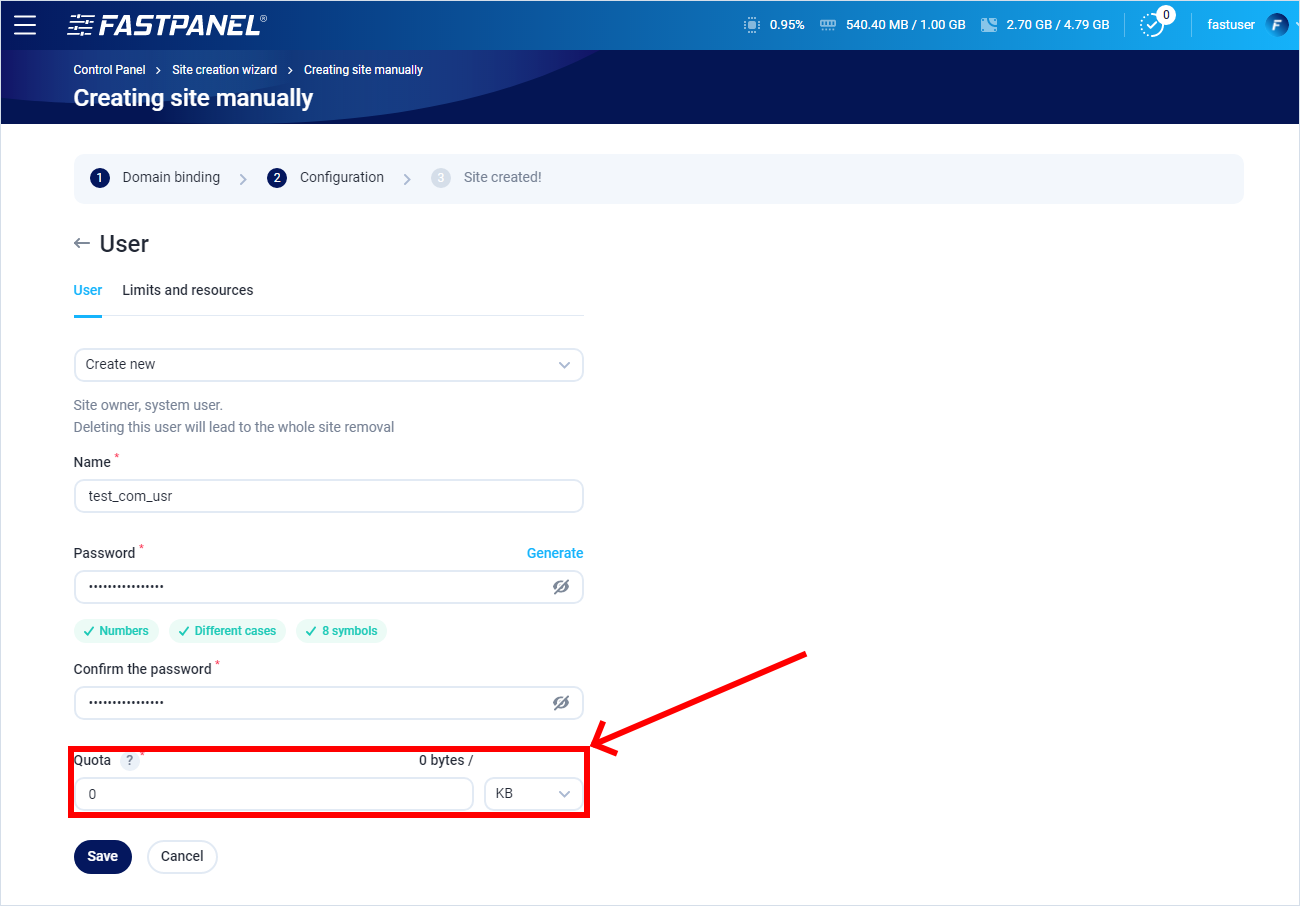
Task: Click the disk usage icon
Action: pyautogui.click(x=989, y=25)
